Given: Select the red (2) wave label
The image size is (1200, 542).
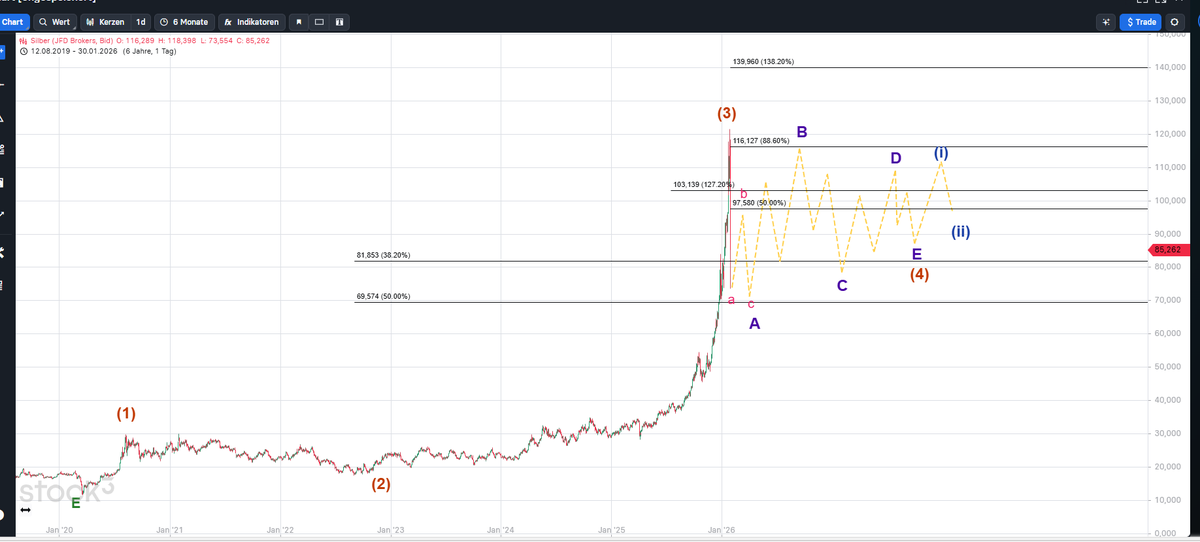Looking at the screenshot, I should coord(381,484).
